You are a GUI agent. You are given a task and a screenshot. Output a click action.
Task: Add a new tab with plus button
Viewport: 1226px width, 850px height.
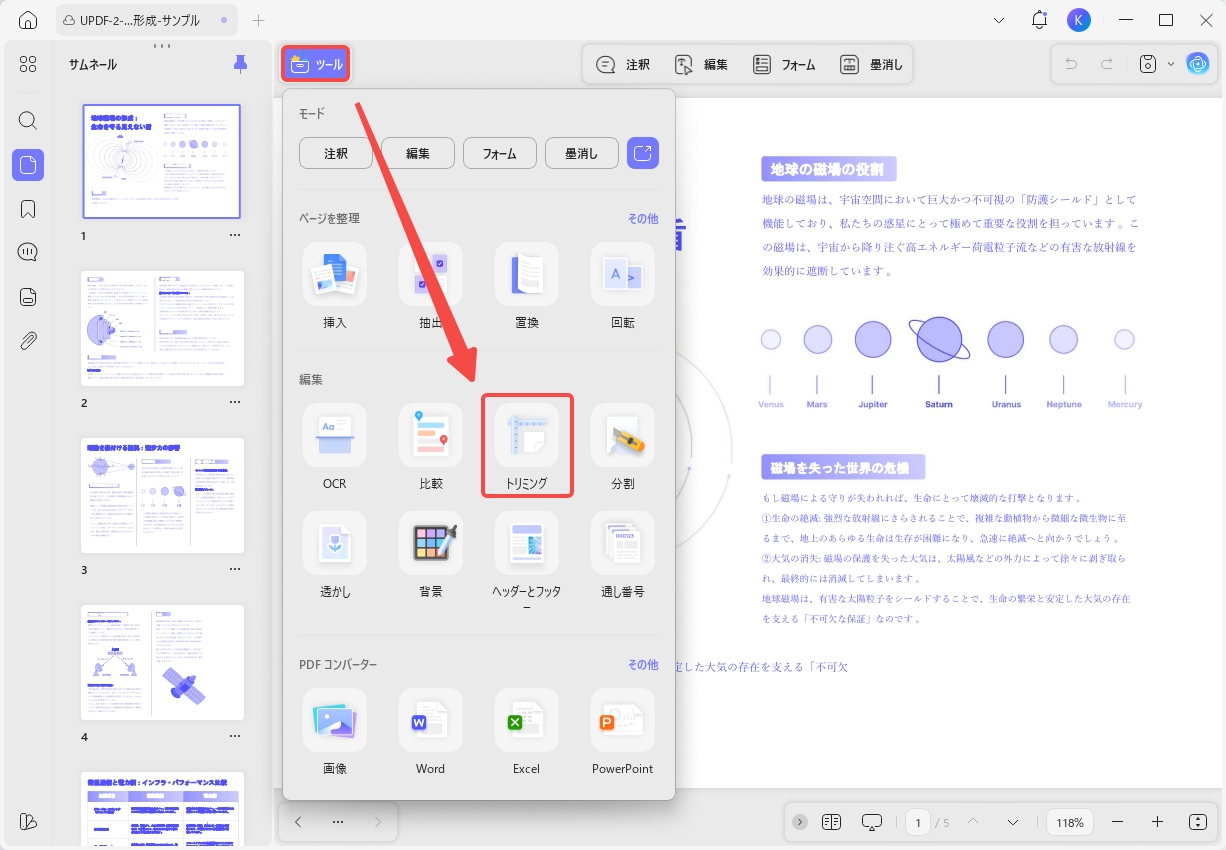[259, 20]
